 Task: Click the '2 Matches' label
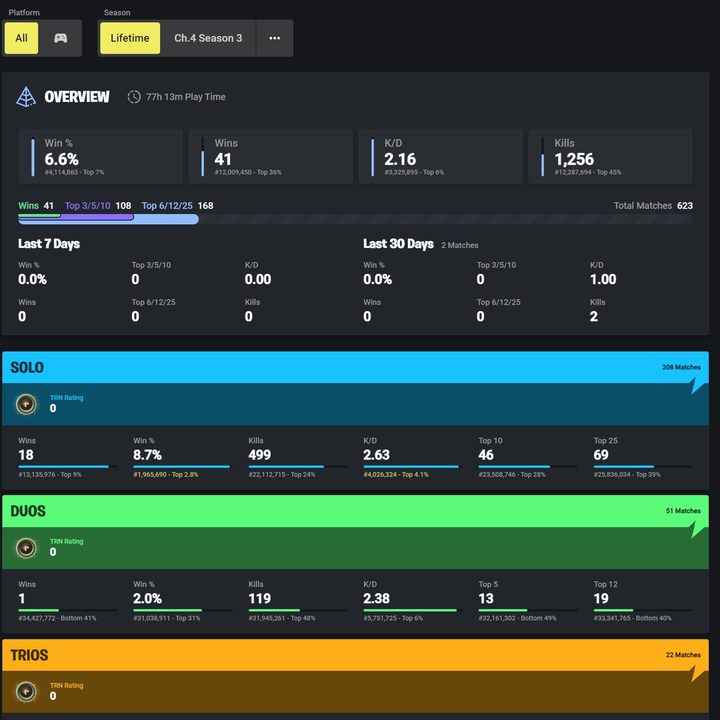(460, 245)
